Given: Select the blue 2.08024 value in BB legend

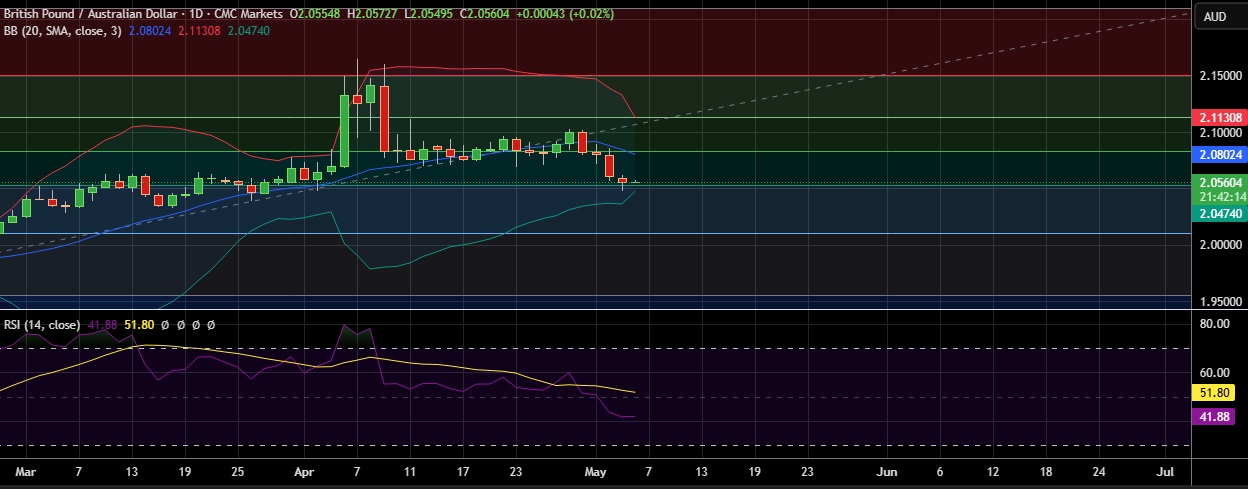Looking at the screenshot, I should [x=151, y=31].
